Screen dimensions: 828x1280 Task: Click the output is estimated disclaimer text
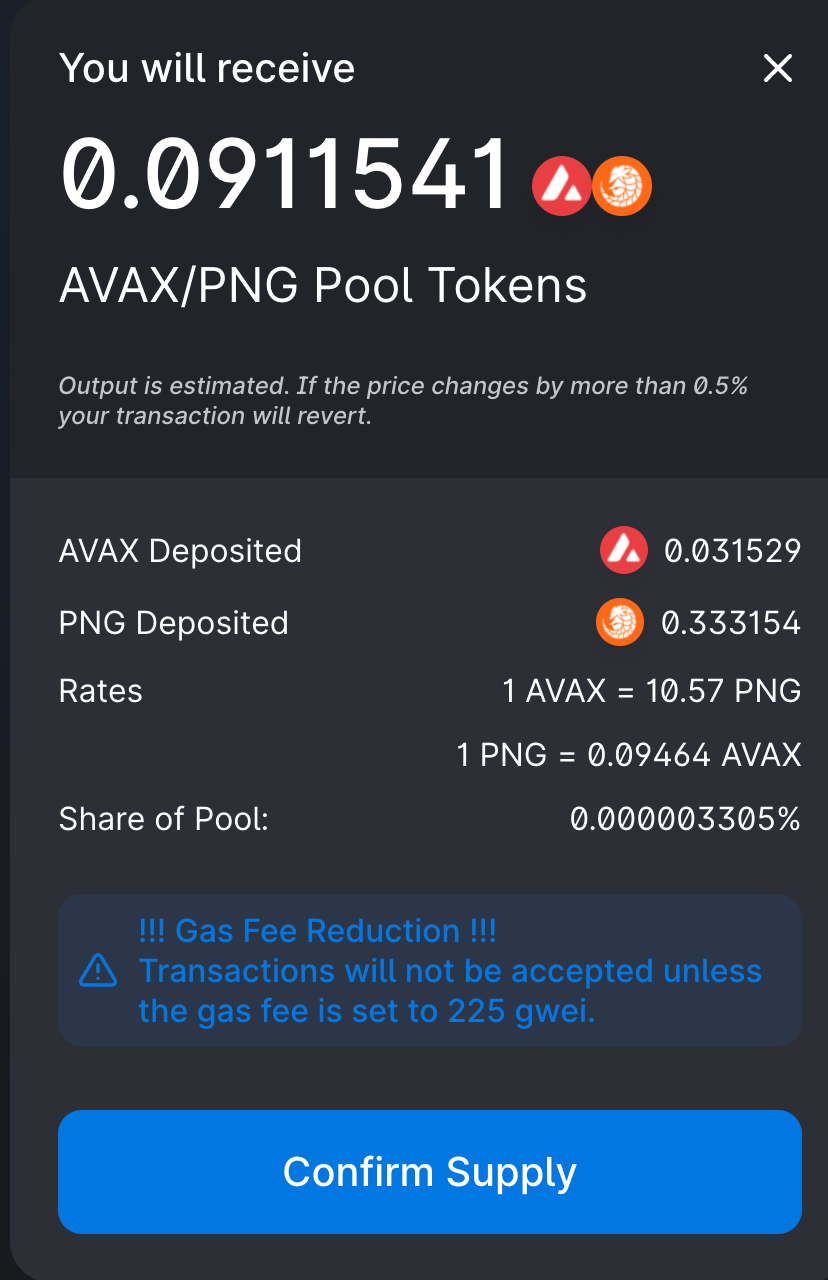click(403, 400)
